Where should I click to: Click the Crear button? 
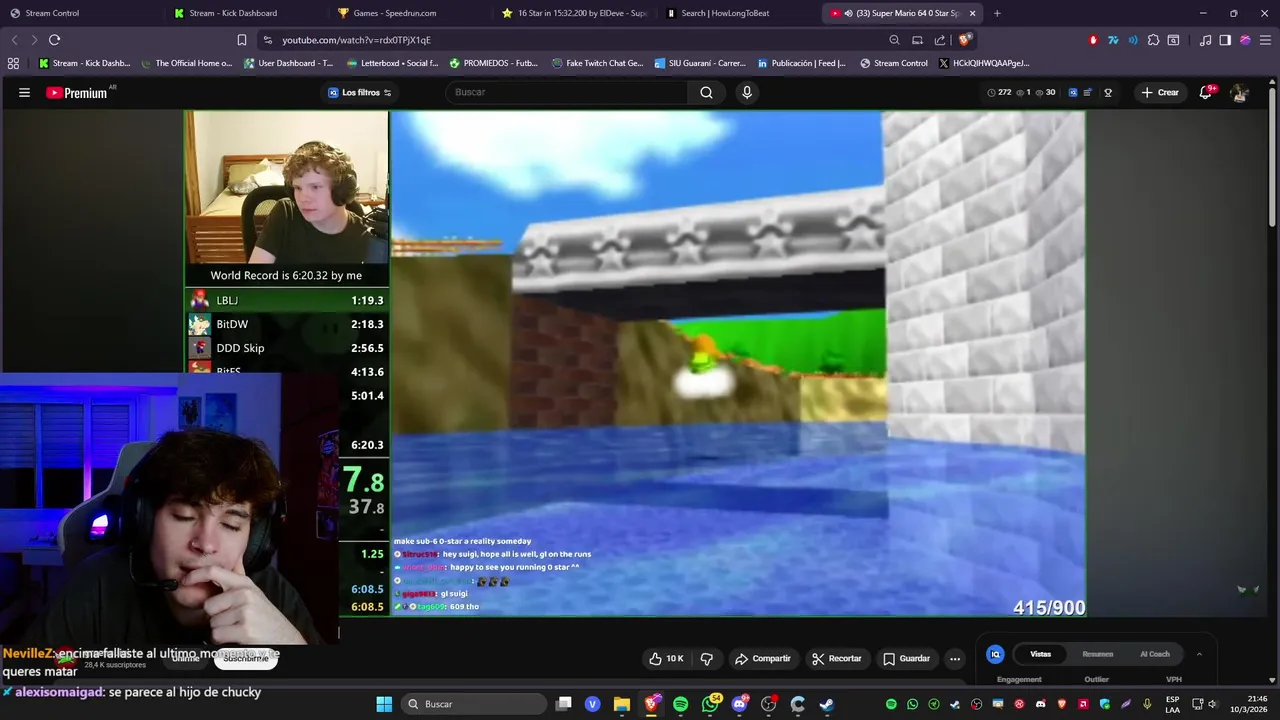pos(1160,92)
